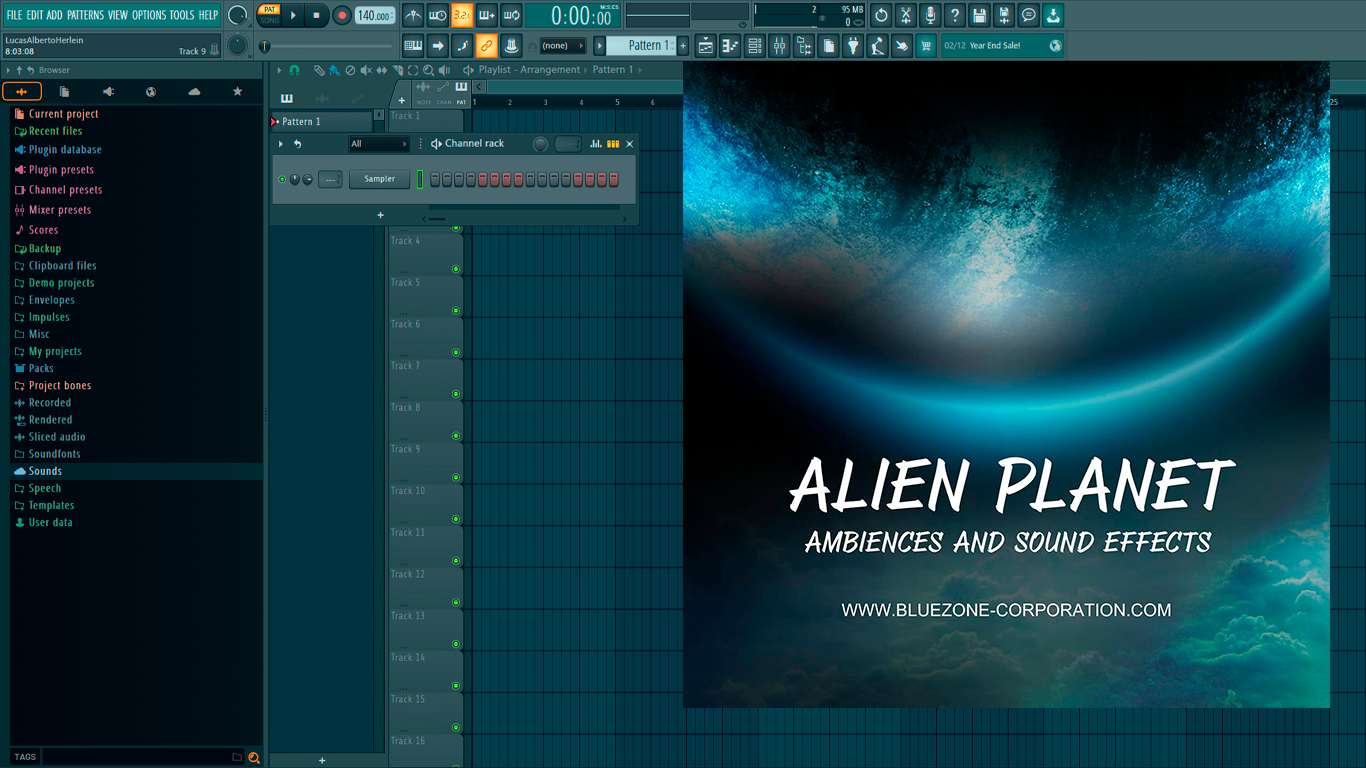Click the channel rack swing knob
Screen dimensions: 1366x768
pos(540,144)
